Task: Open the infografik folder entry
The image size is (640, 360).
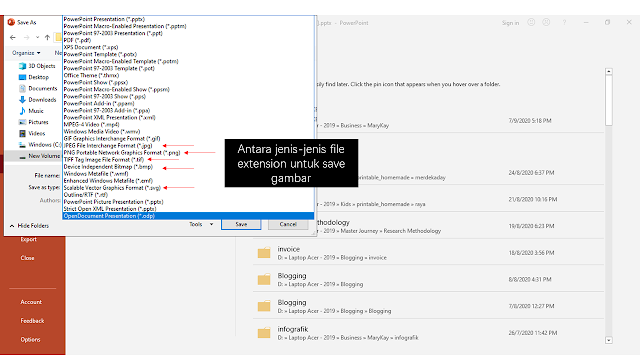Action: [x=429, y=333]
